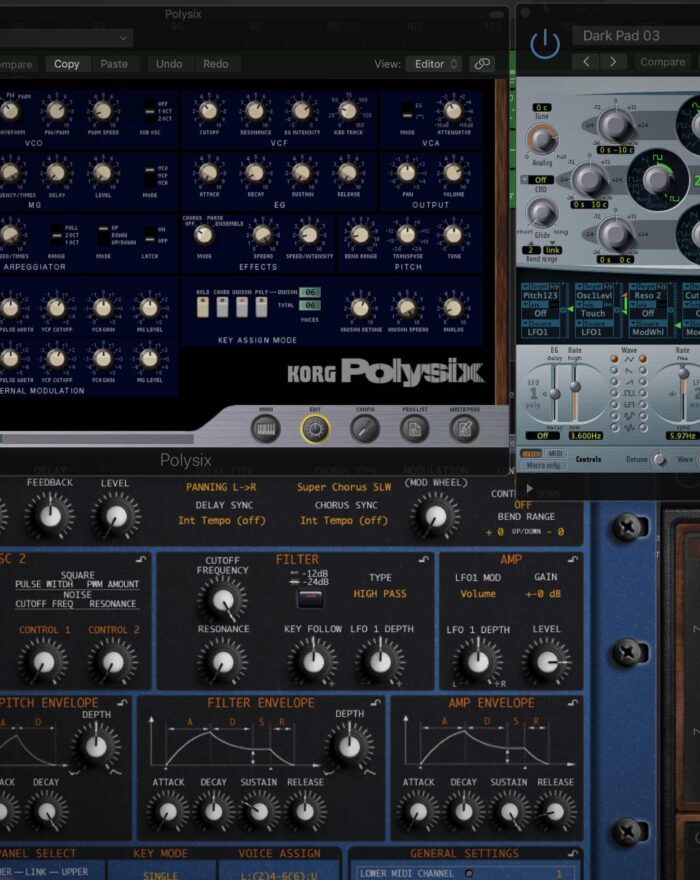Screen dimensions: 700x880
Task: Flip the SUB OSC switch in VCO section
Action: [x=149, y=112]
